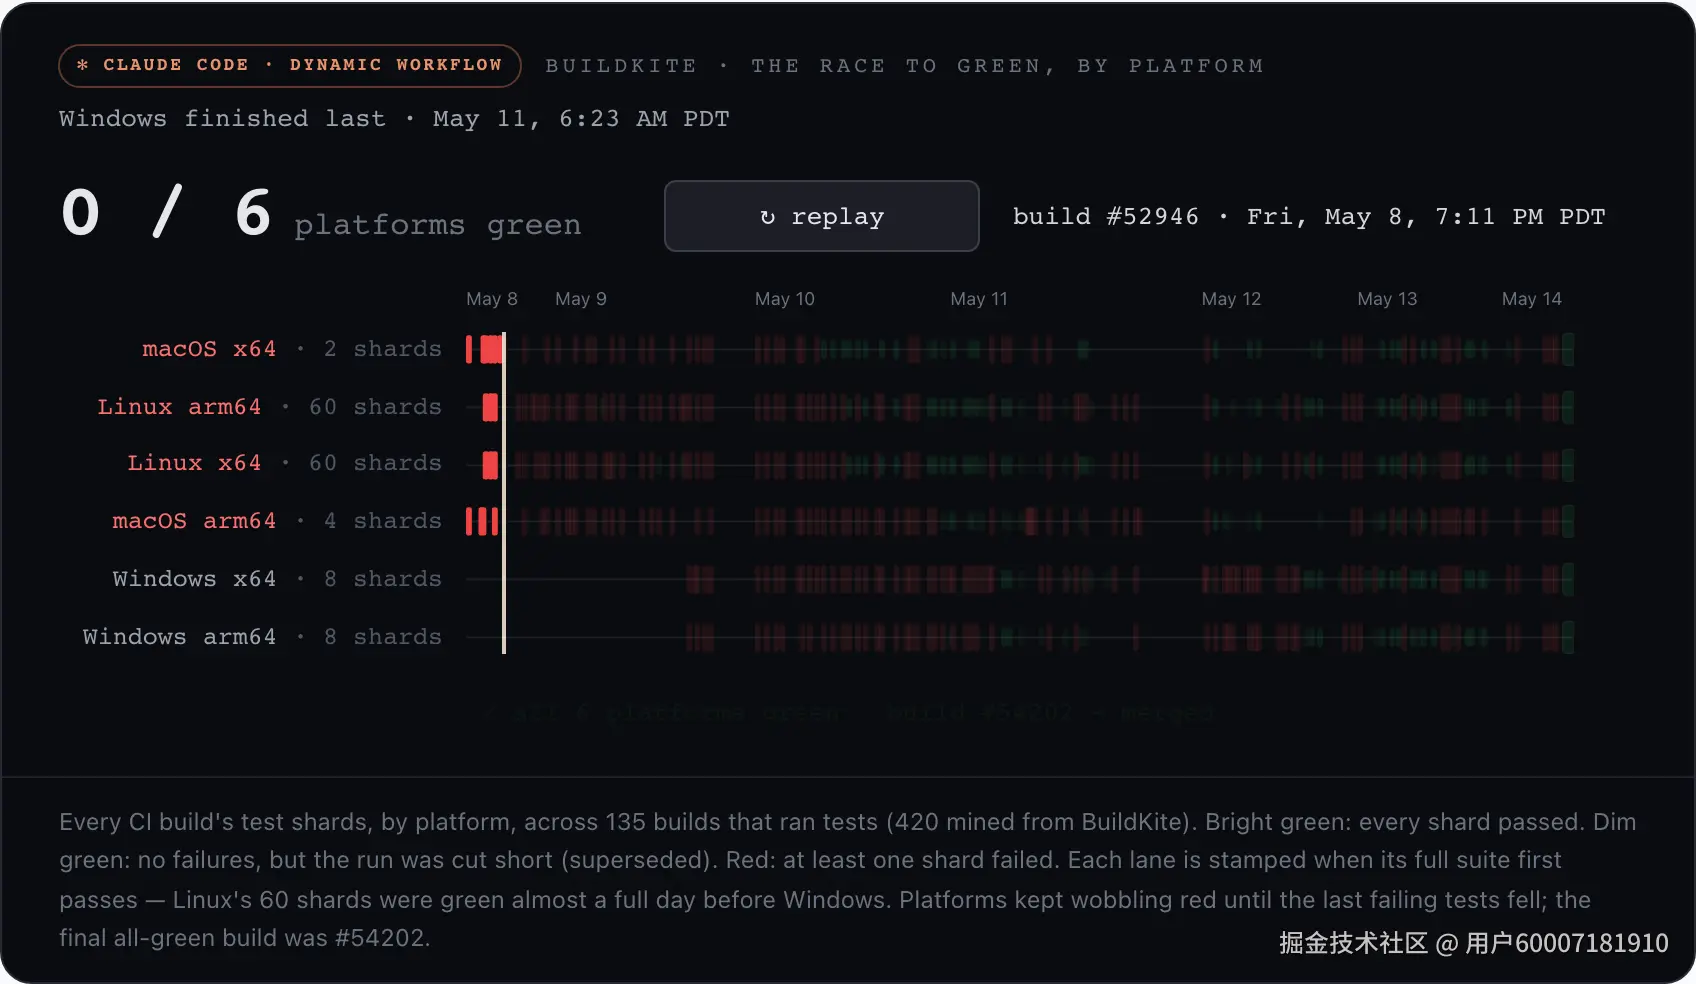Click the May 9 date label
The height and width of the screenshot is (984, 1696).
581,299
